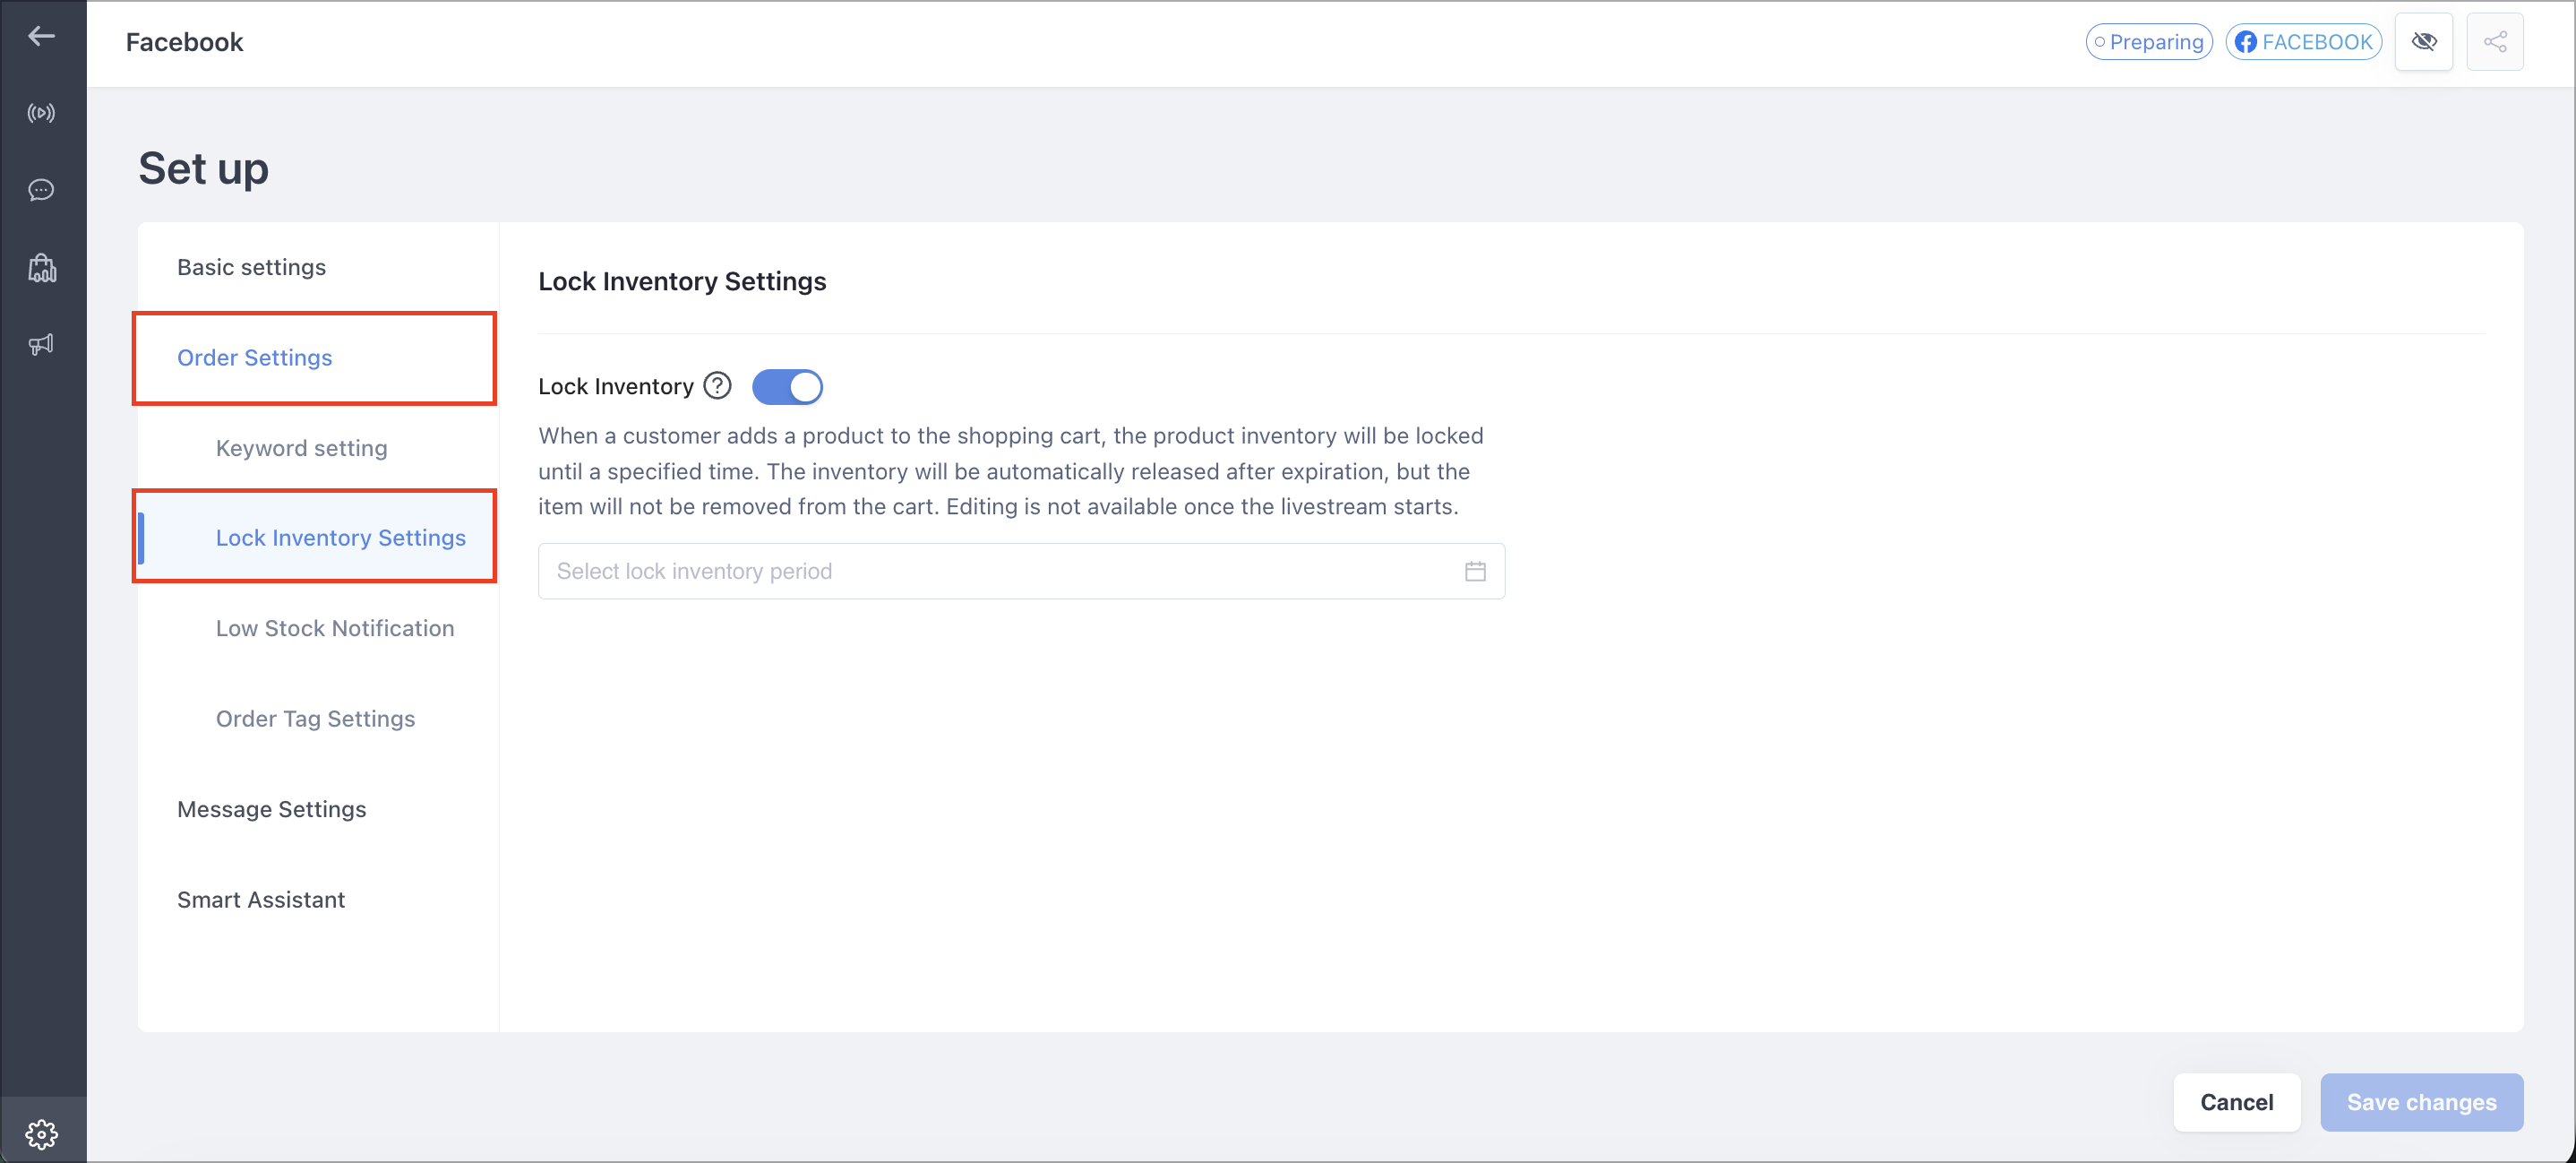Click the calendar icon in period field

click(x=1475, y=571)
